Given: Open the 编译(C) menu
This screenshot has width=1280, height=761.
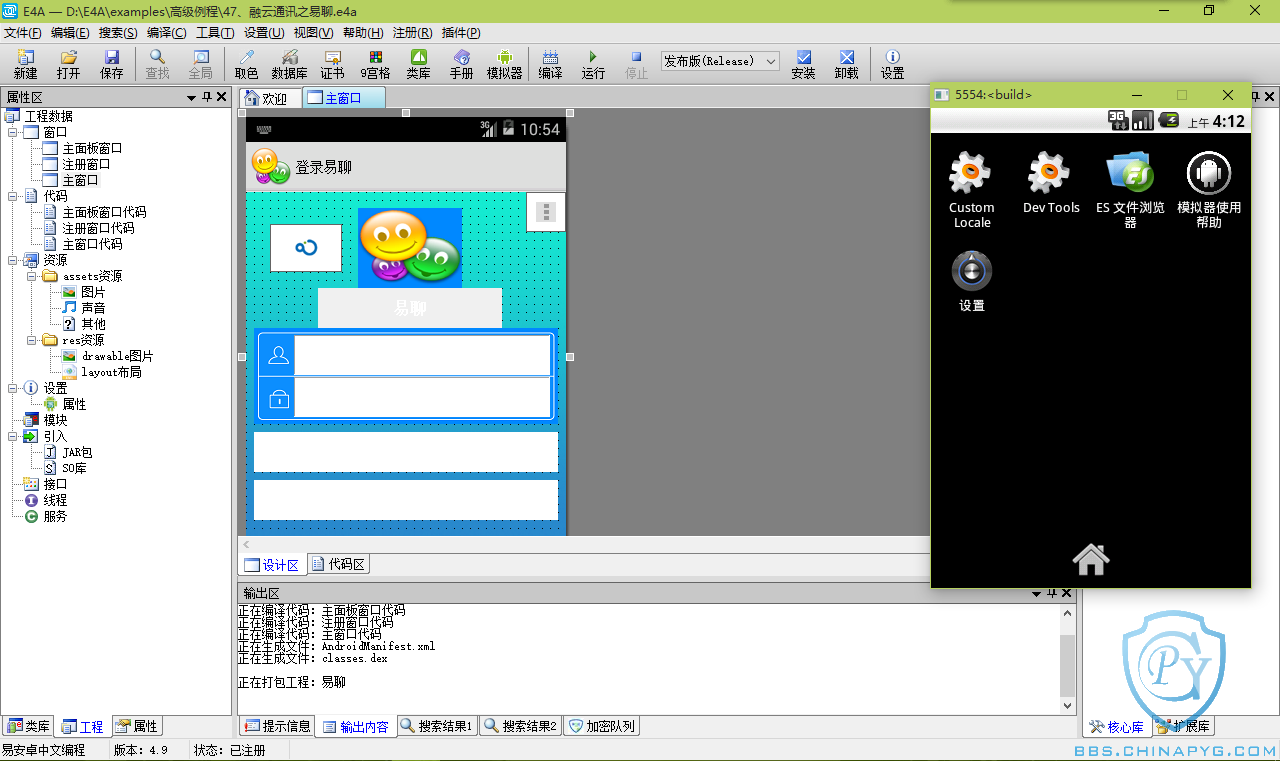Looking at the screenshot, I should [167, 33].
